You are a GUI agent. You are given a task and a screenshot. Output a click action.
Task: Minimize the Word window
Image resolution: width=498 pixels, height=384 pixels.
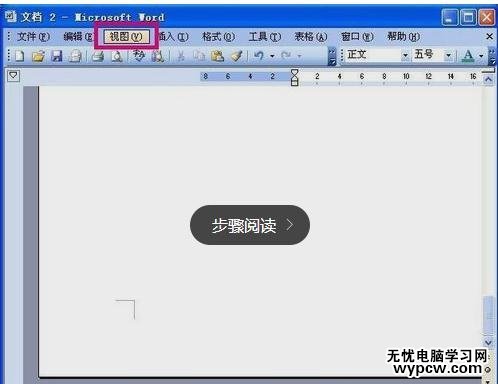click(450, 17)
